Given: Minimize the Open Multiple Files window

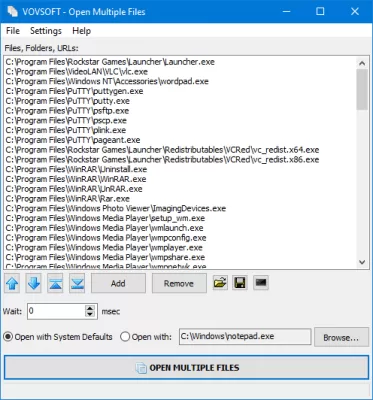Looking at the screenshot, I should coord(286,12).
